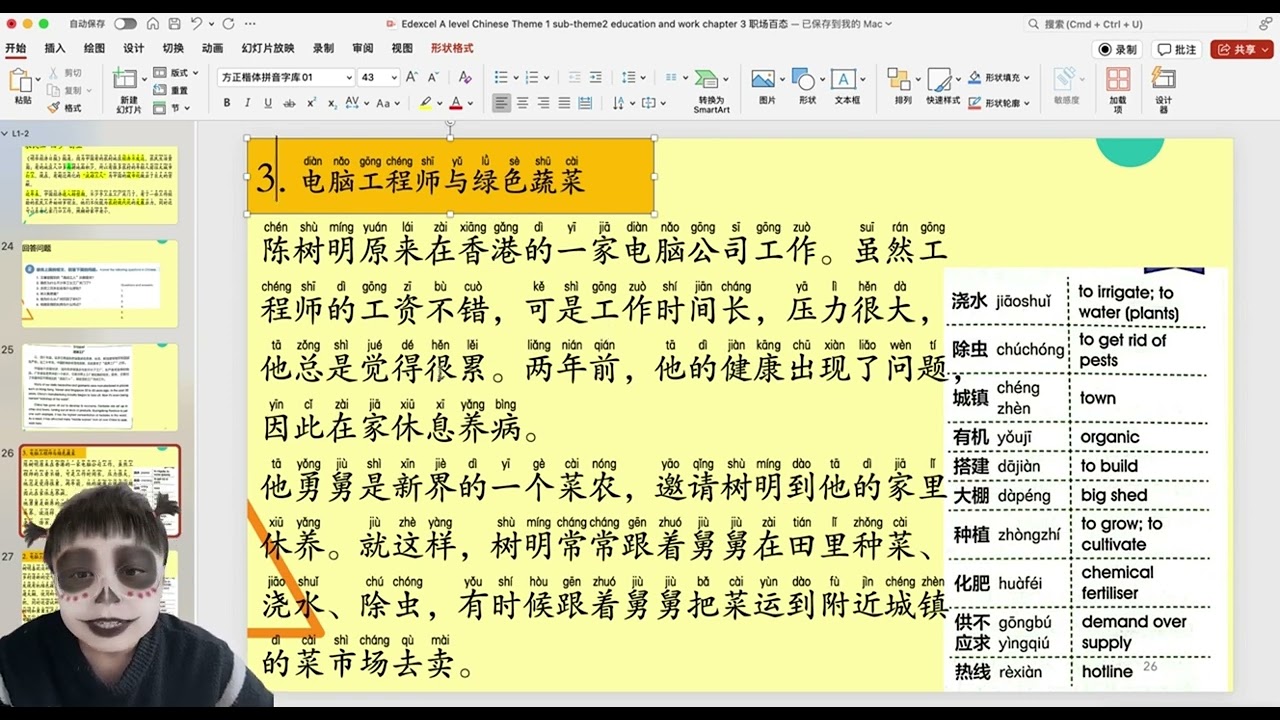Click the justify text icon
1280x720 pixels.
[564, 103]
